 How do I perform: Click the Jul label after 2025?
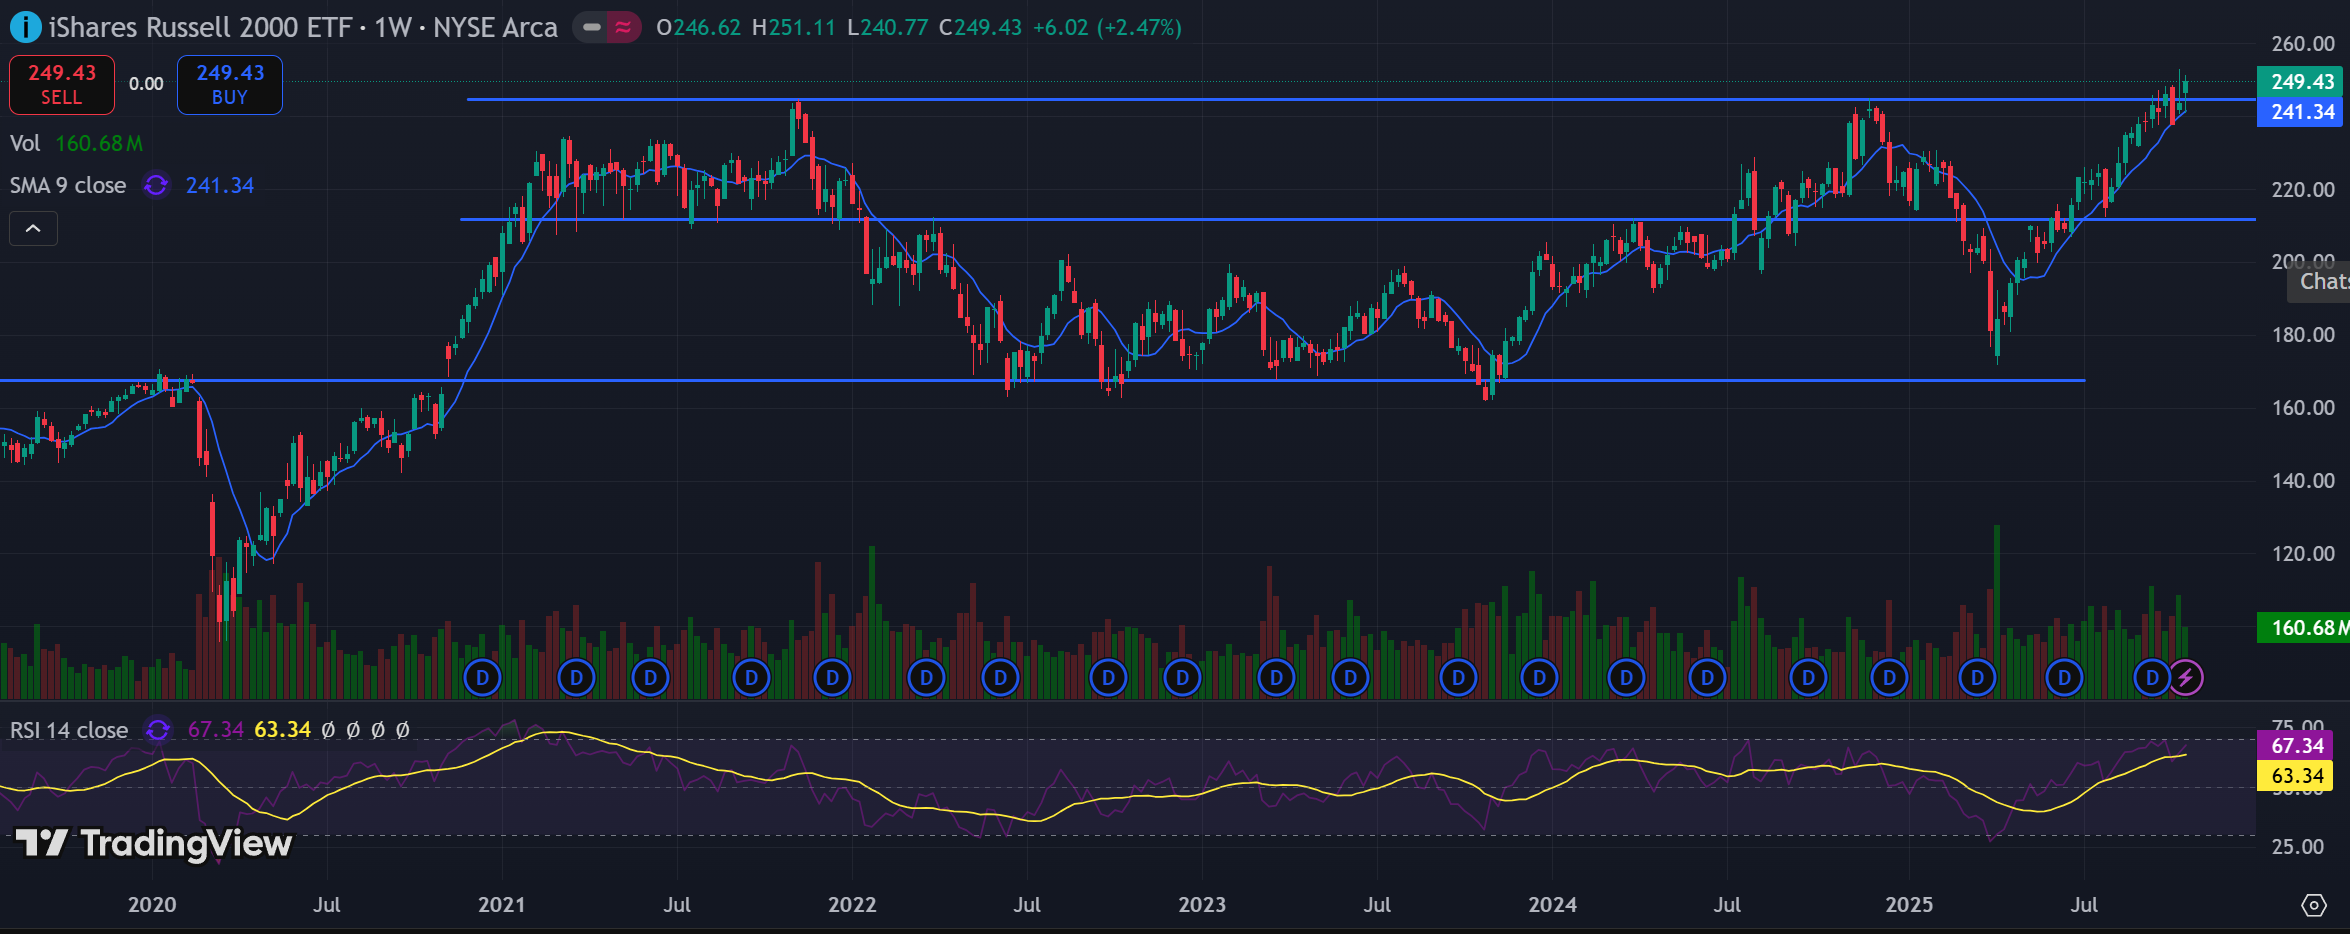click(2084, 905)
